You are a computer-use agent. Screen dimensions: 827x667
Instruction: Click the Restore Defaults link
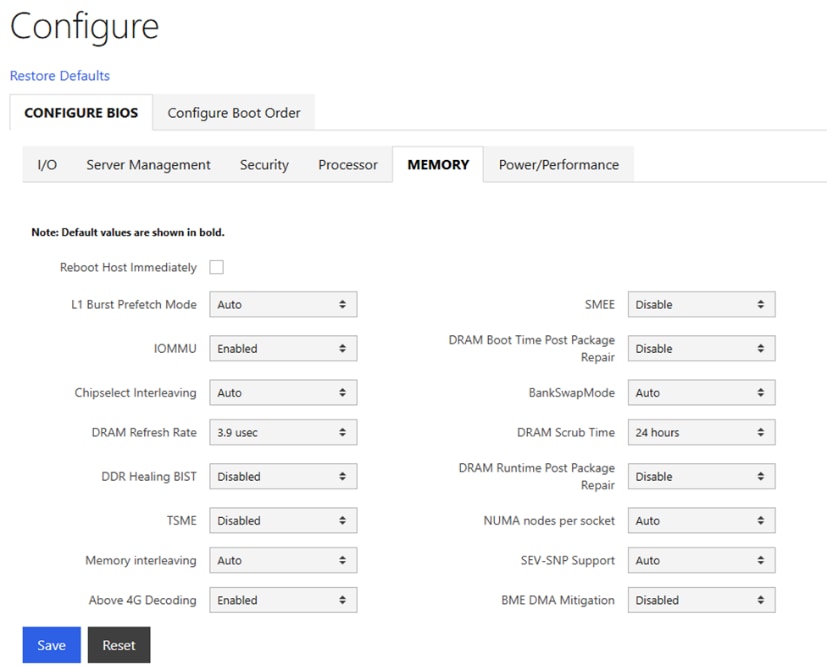[60, 76]
